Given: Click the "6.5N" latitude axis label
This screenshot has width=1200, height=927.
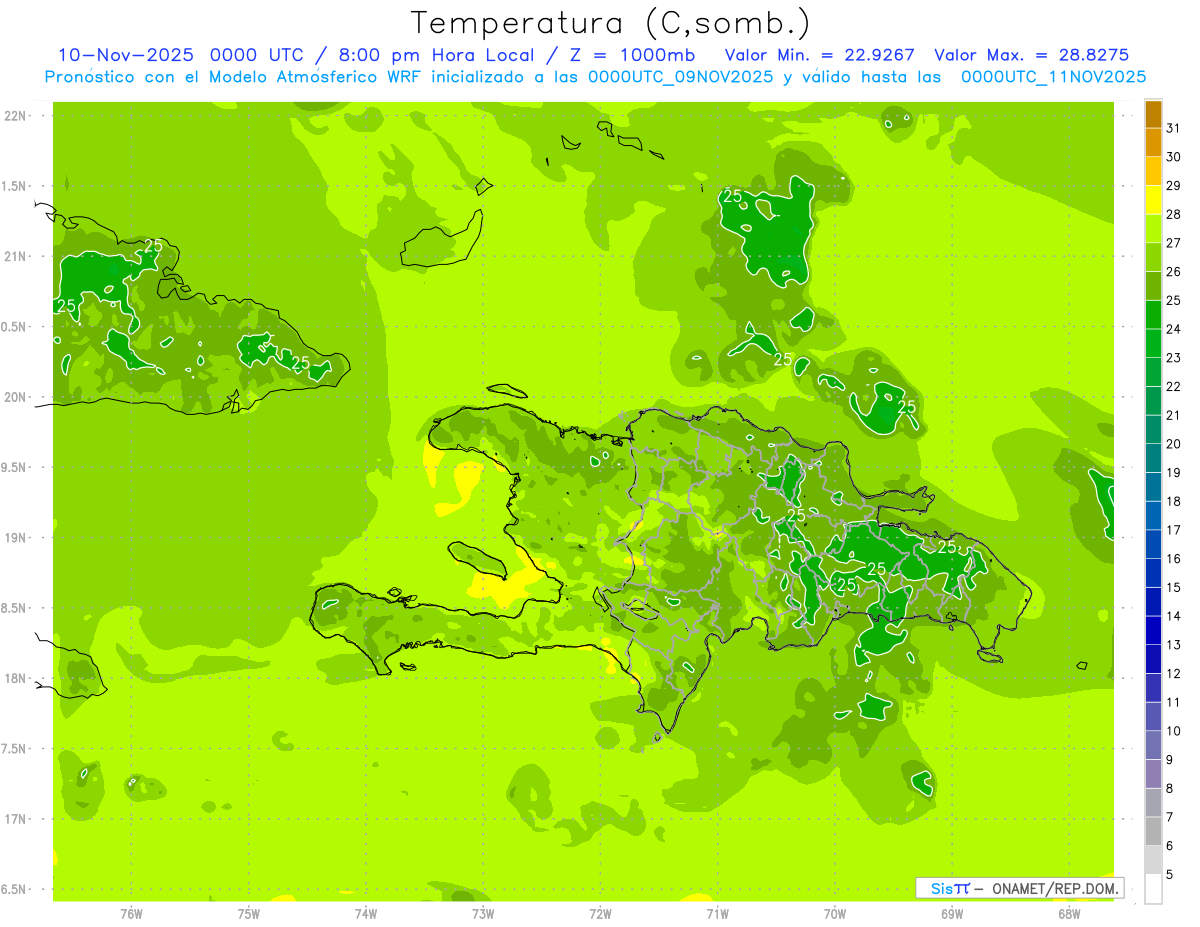Looking at the screenshot, I should (x=15, y=889).
